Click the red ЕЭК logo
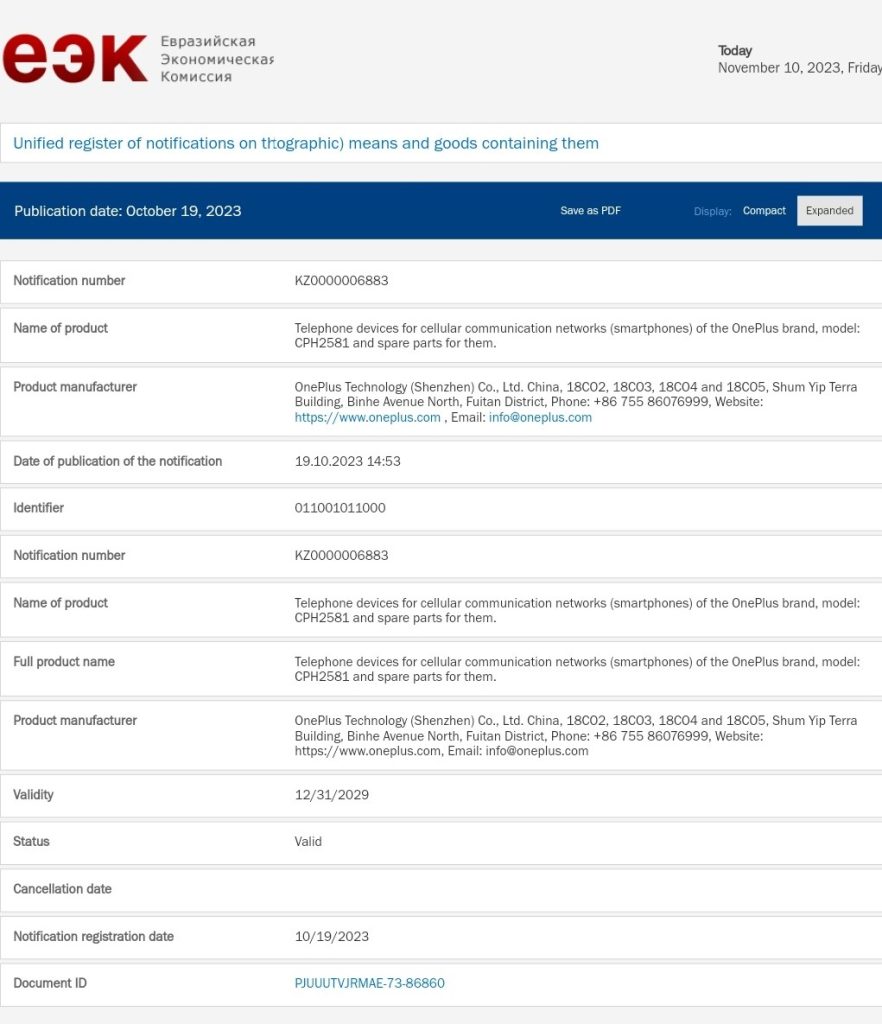Image resolution: width=882 pixels, height=1024 pixels. click(75, 60)
